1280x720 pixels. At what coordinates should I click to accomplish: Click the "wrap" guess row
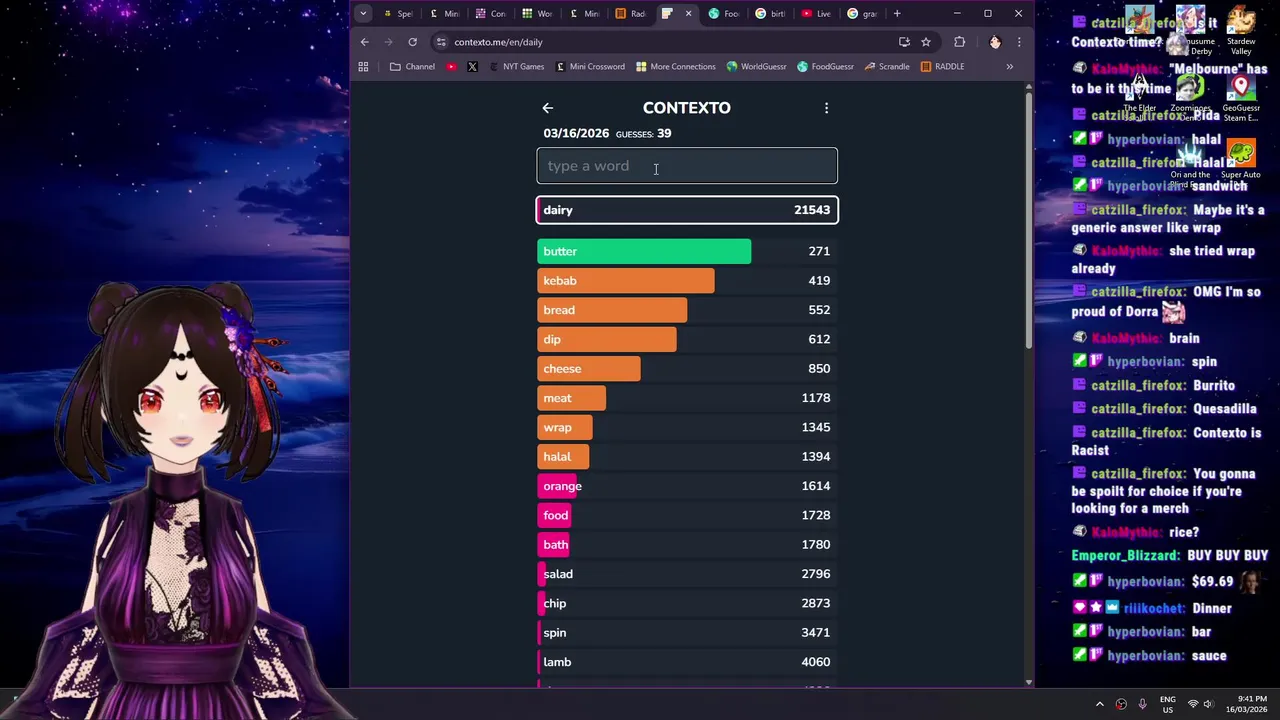pos(687,427)
